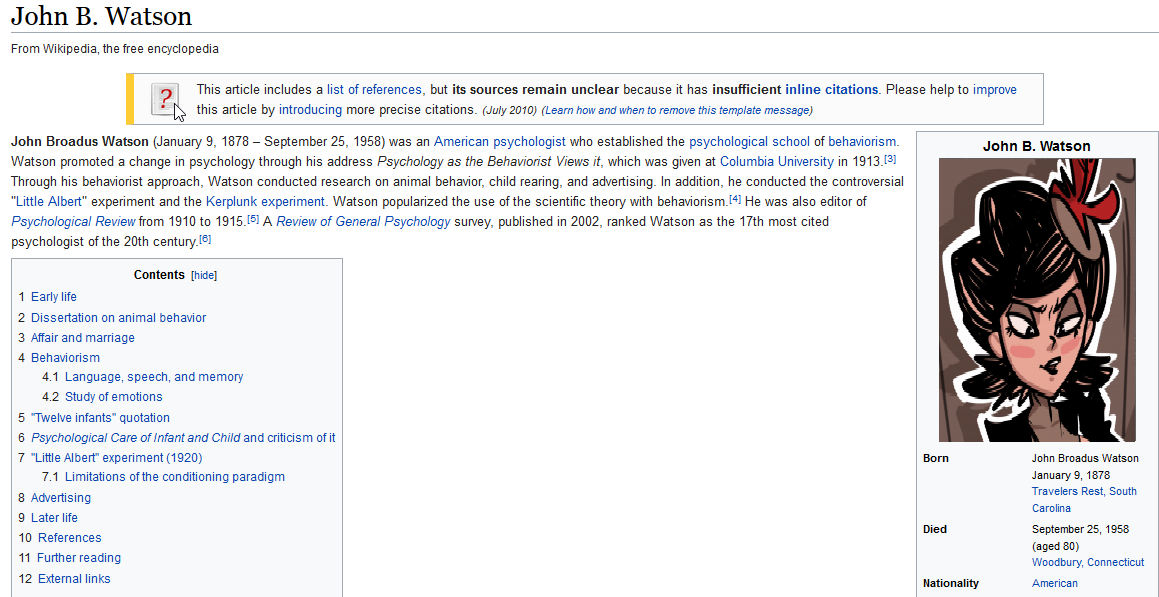
Task: Go to 'Behaviorism' in contents
Action: (x=65, y=358)
